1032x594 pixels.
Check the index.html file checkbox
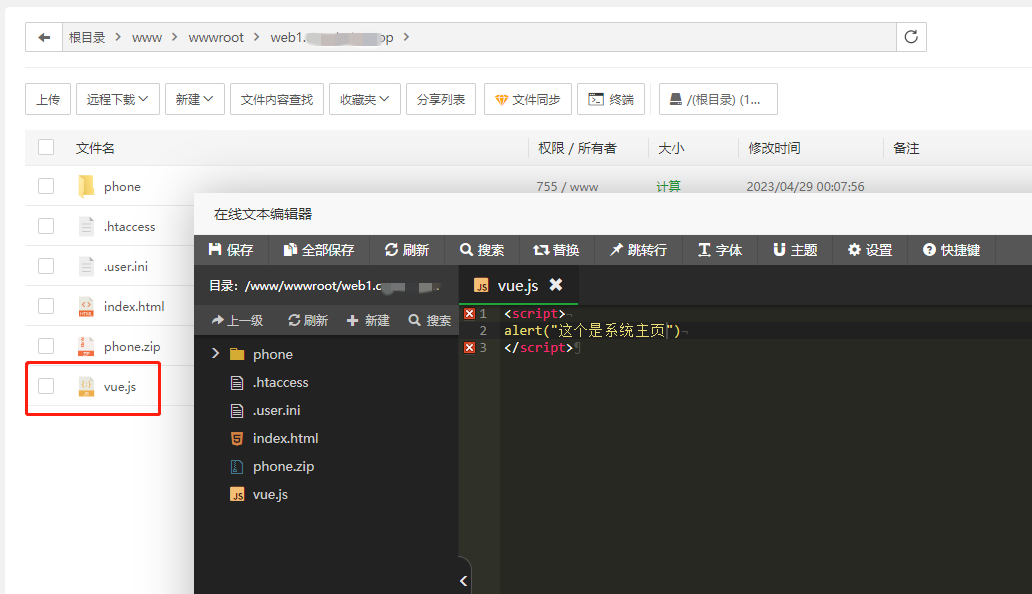pyautogui.click(x=46, y=307)
